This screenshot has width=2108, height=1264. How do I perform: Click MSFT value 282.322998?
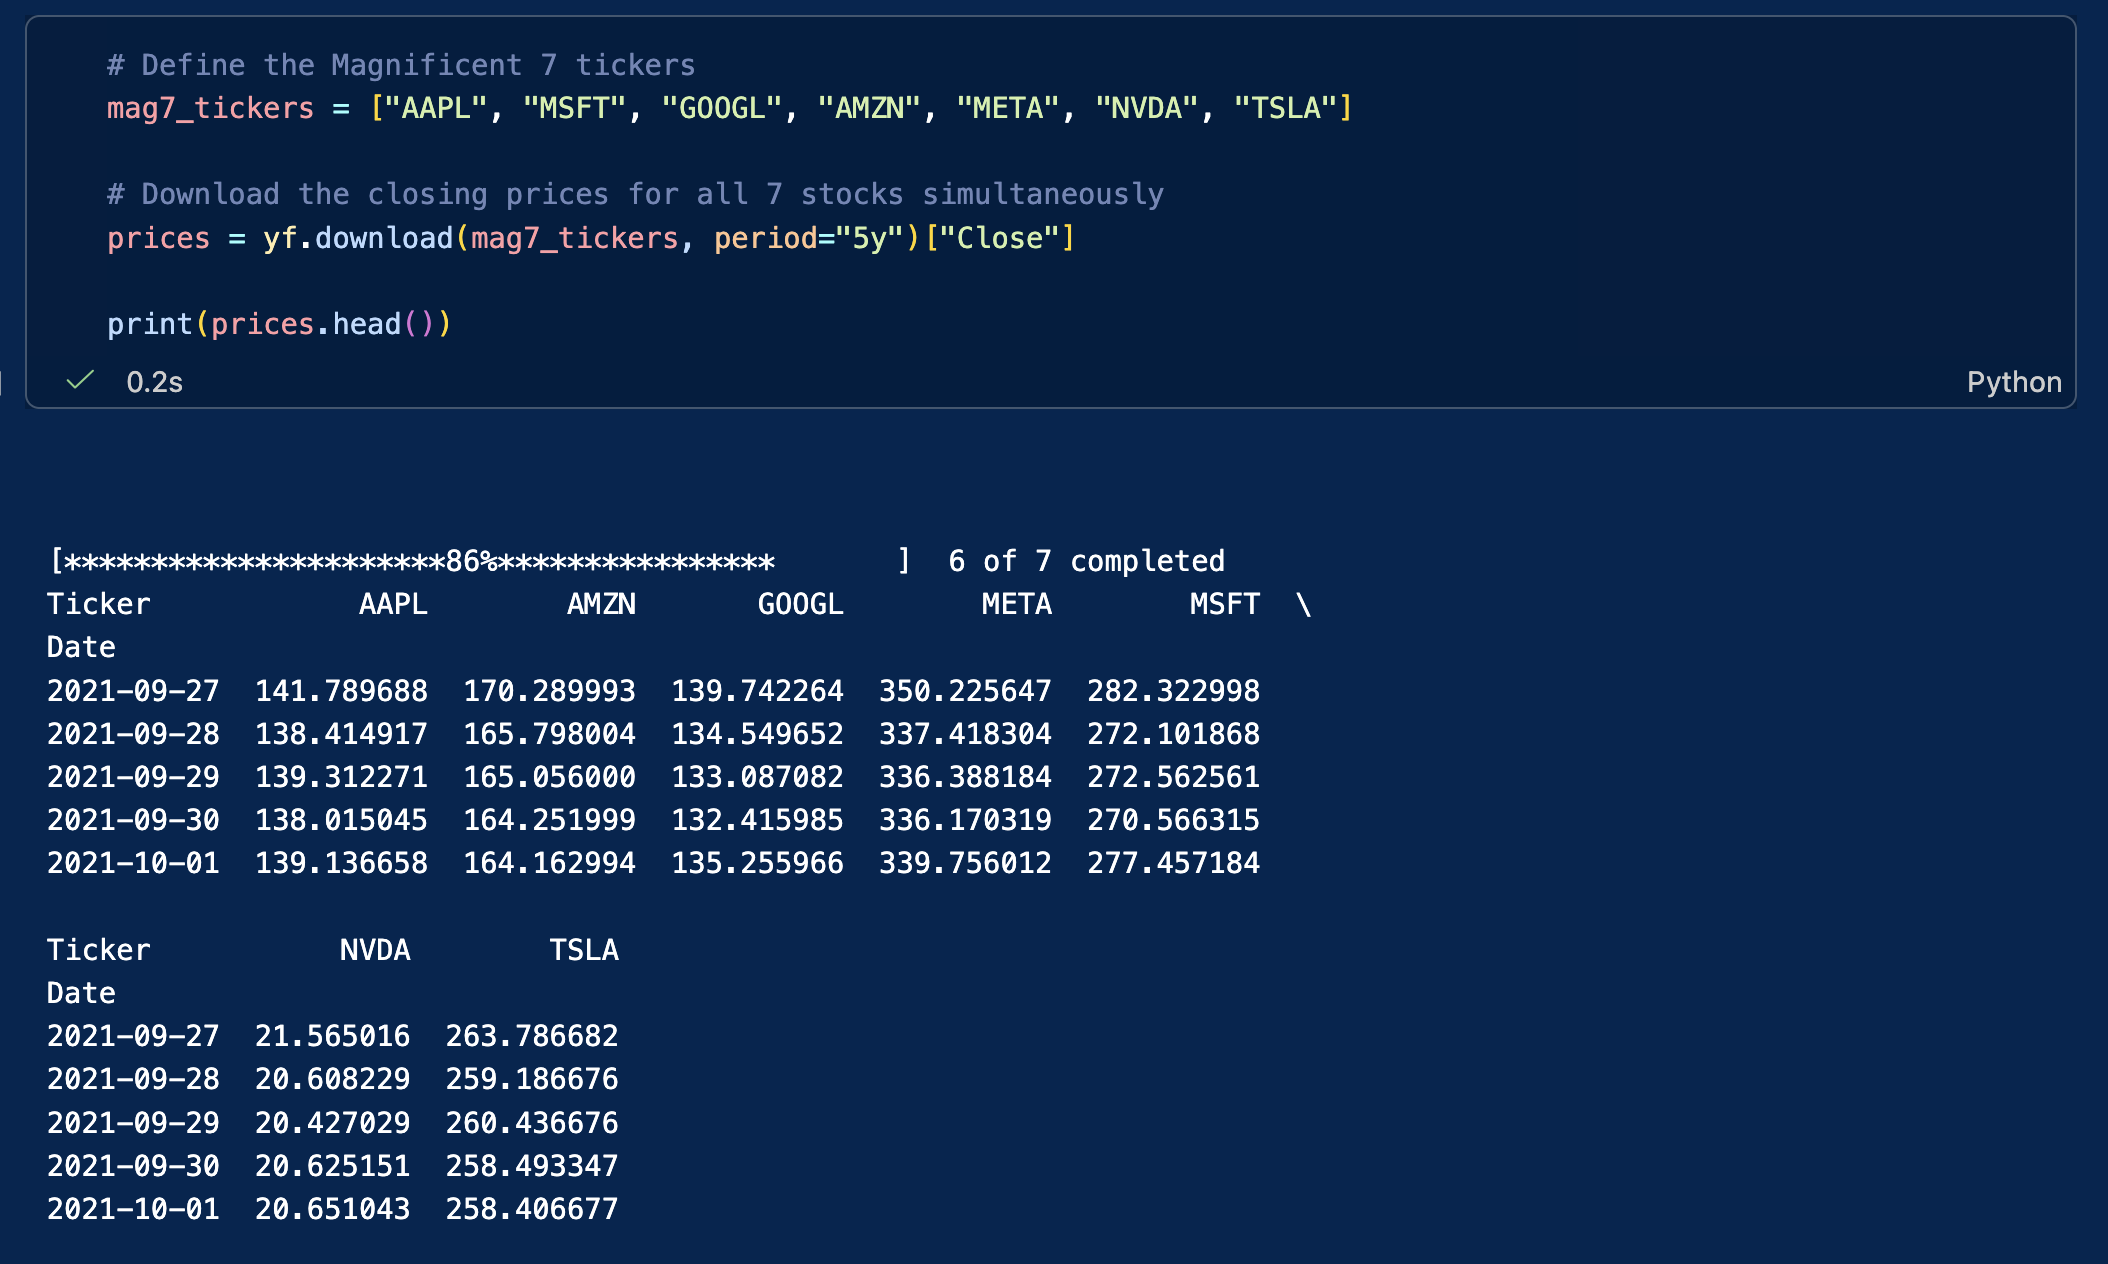1173,691
